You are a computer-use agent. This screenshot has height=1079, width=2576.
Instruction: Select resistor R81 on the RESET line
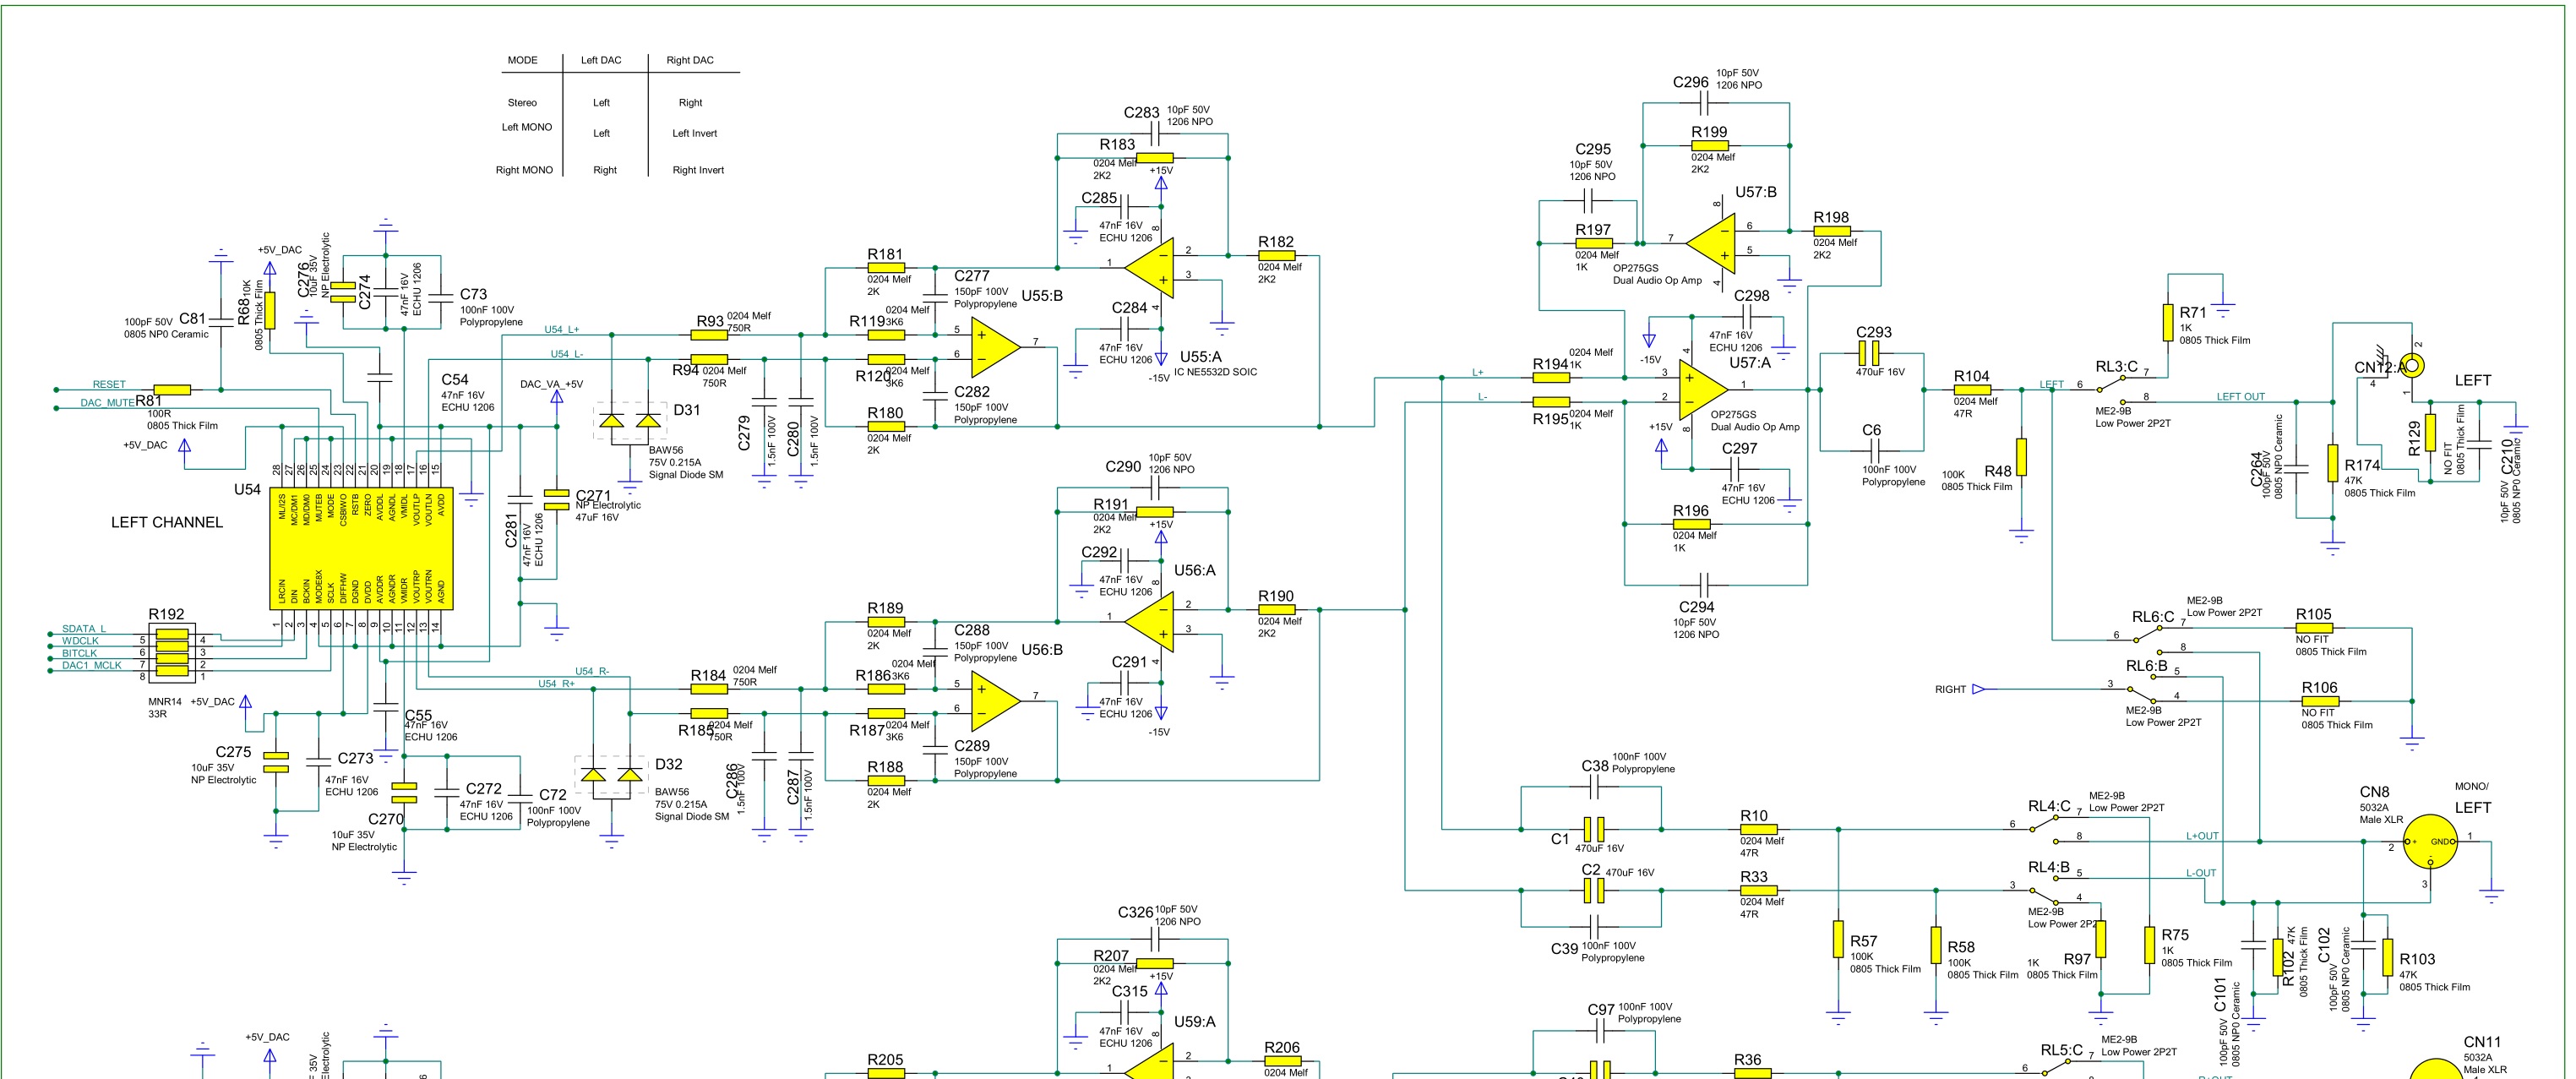click(x=172, y=390)
